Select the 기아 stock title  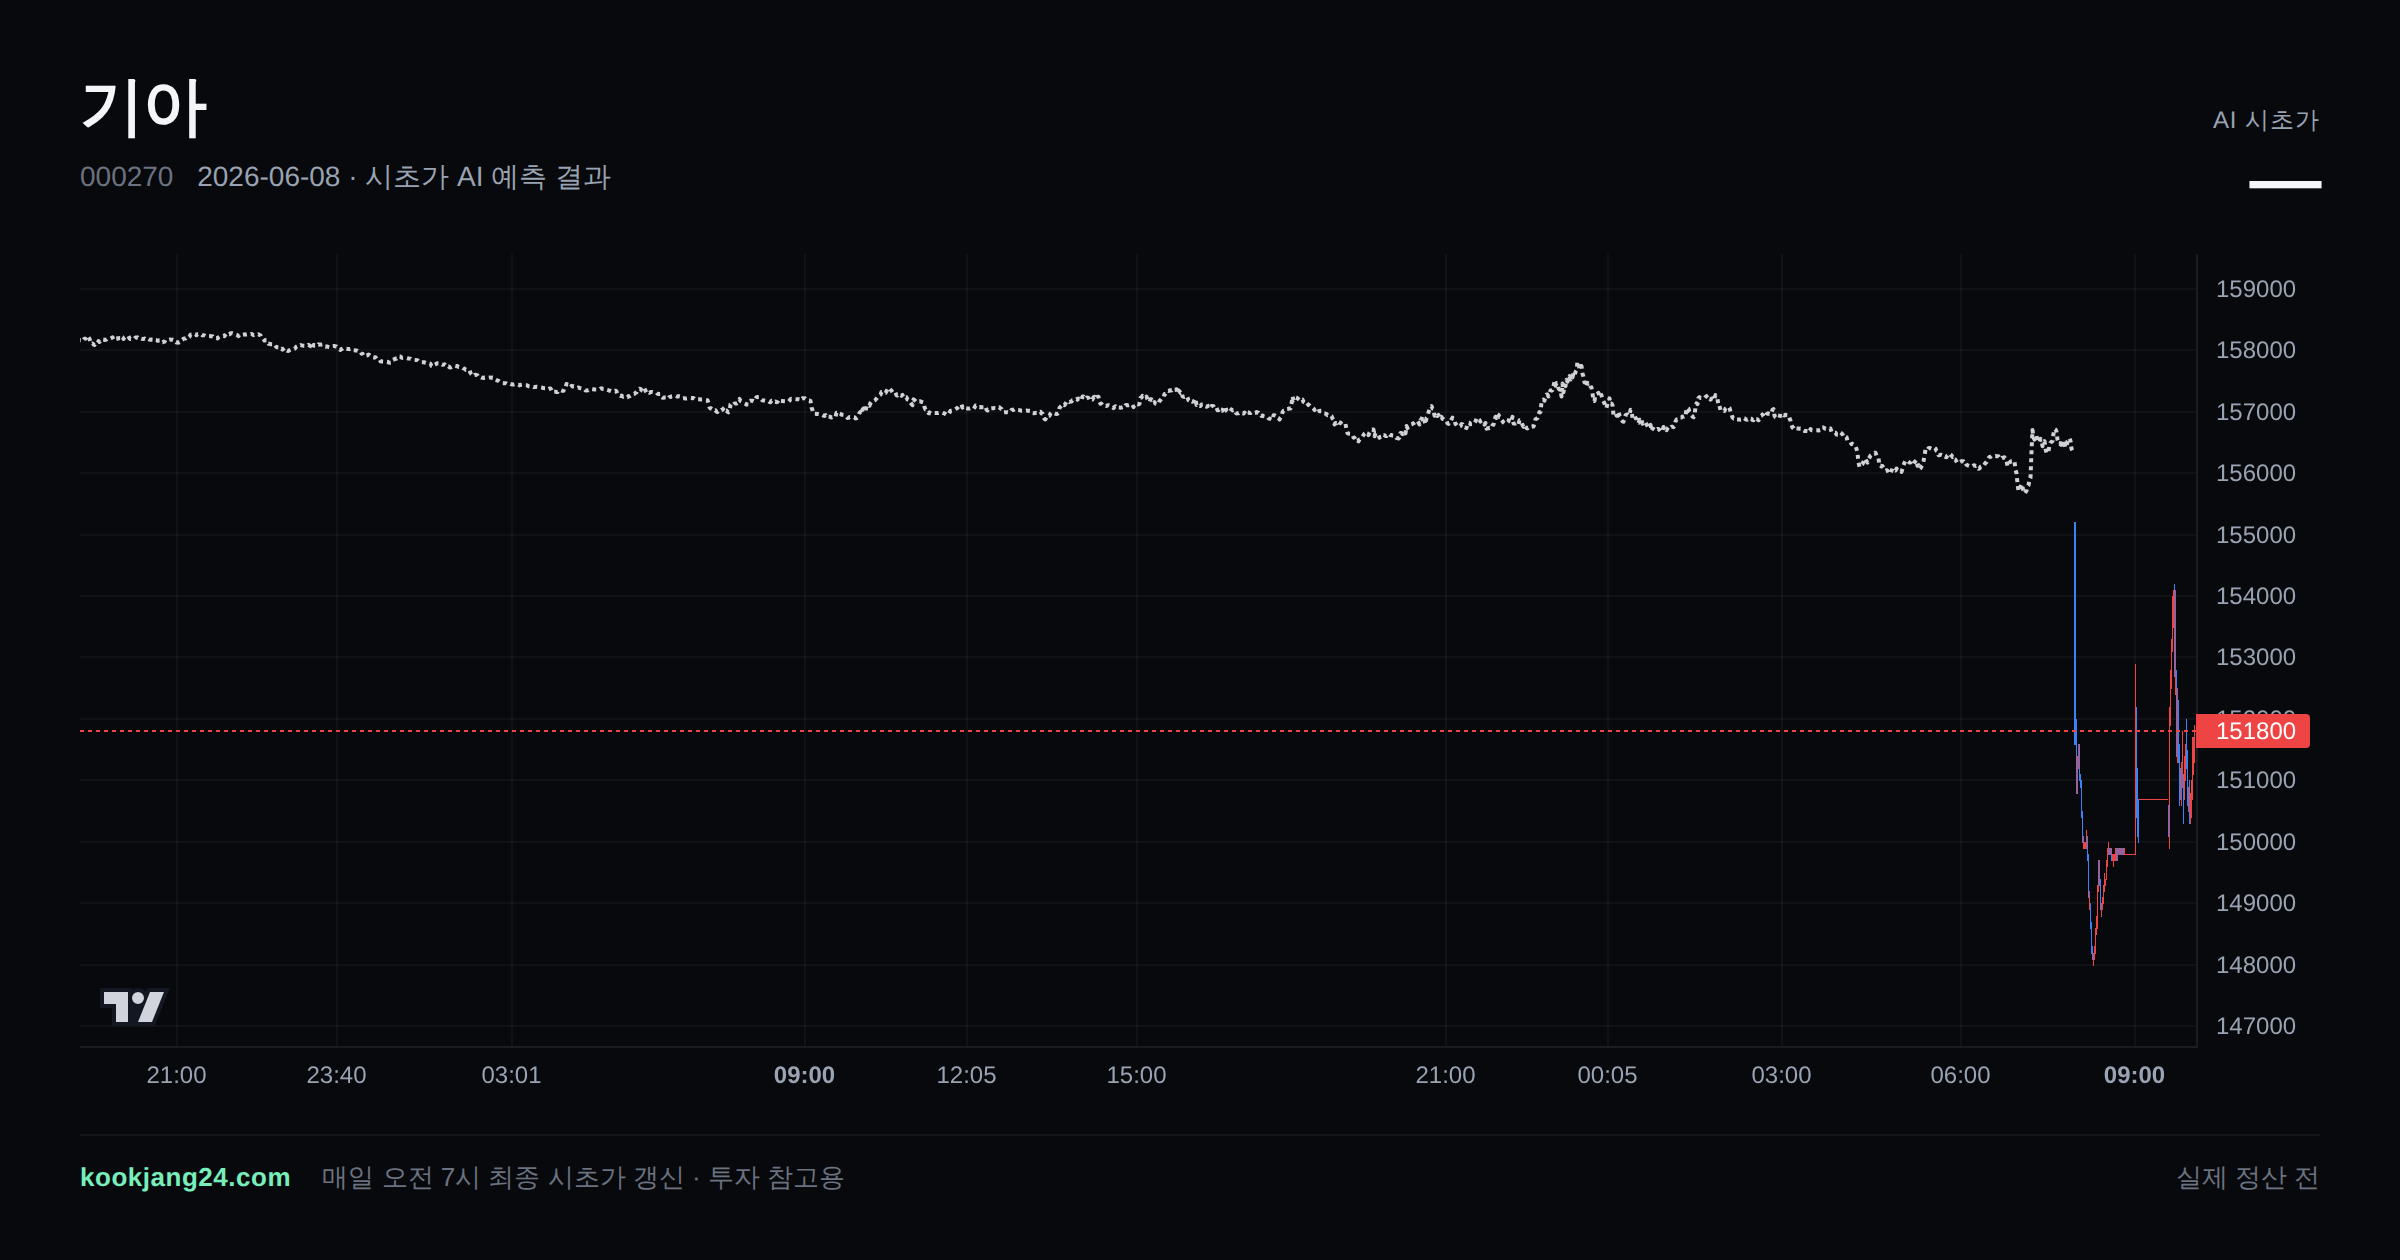[144, 108]
